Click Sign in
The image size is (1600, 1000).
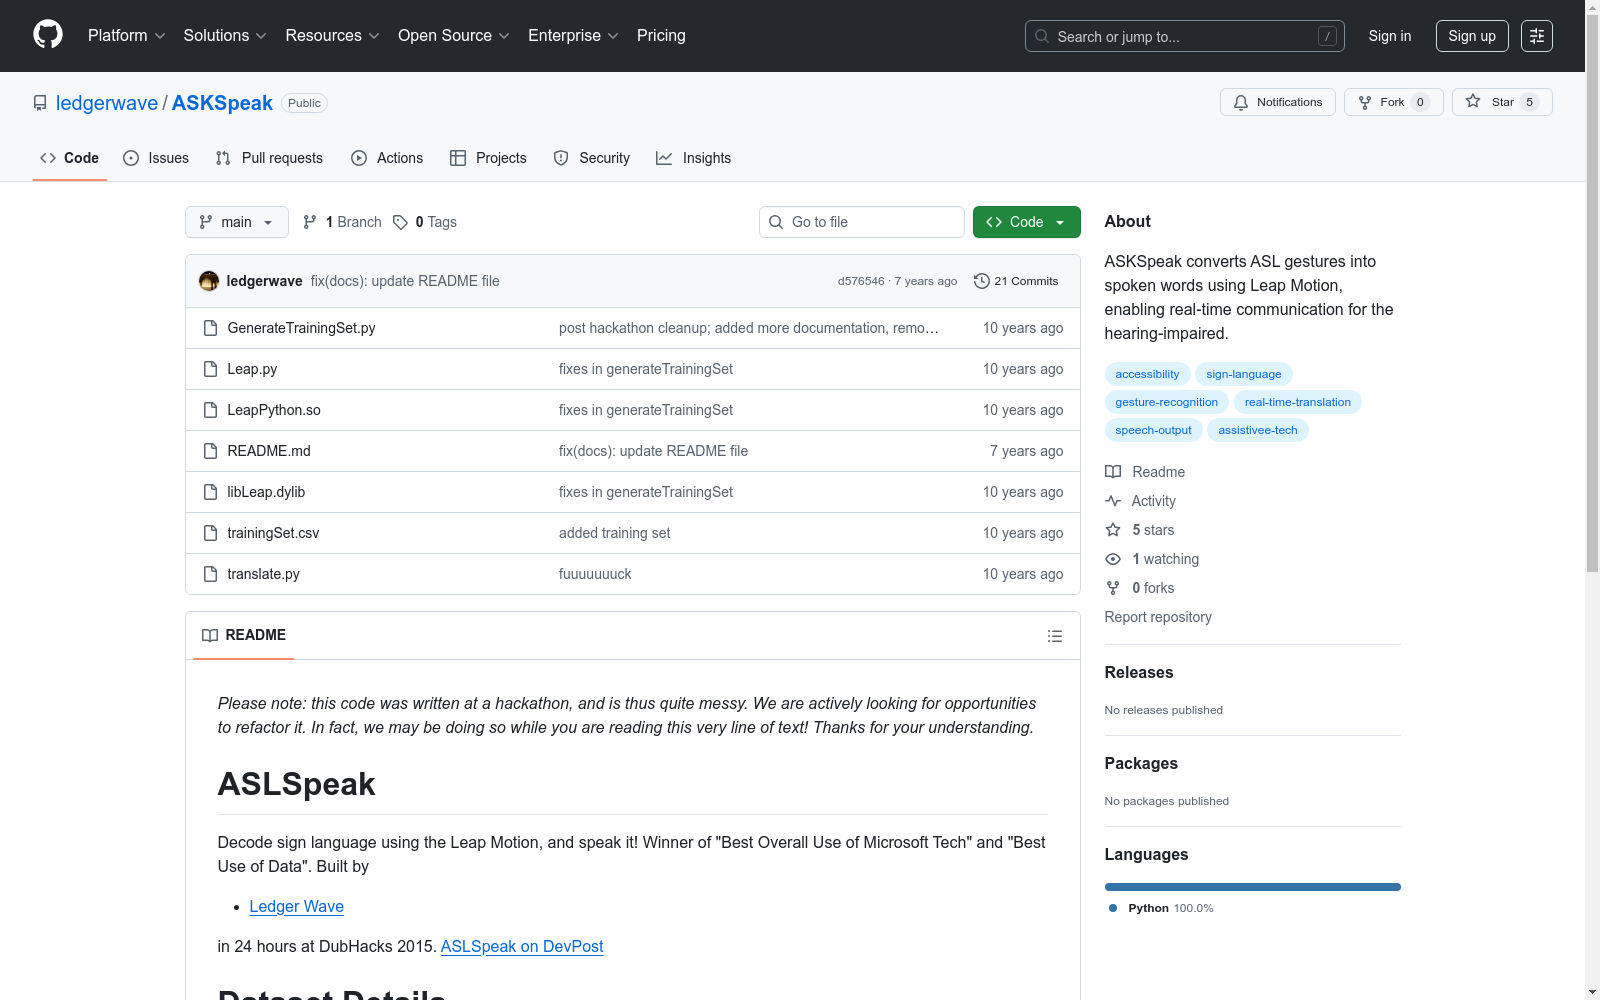(x=1390, y=36)
